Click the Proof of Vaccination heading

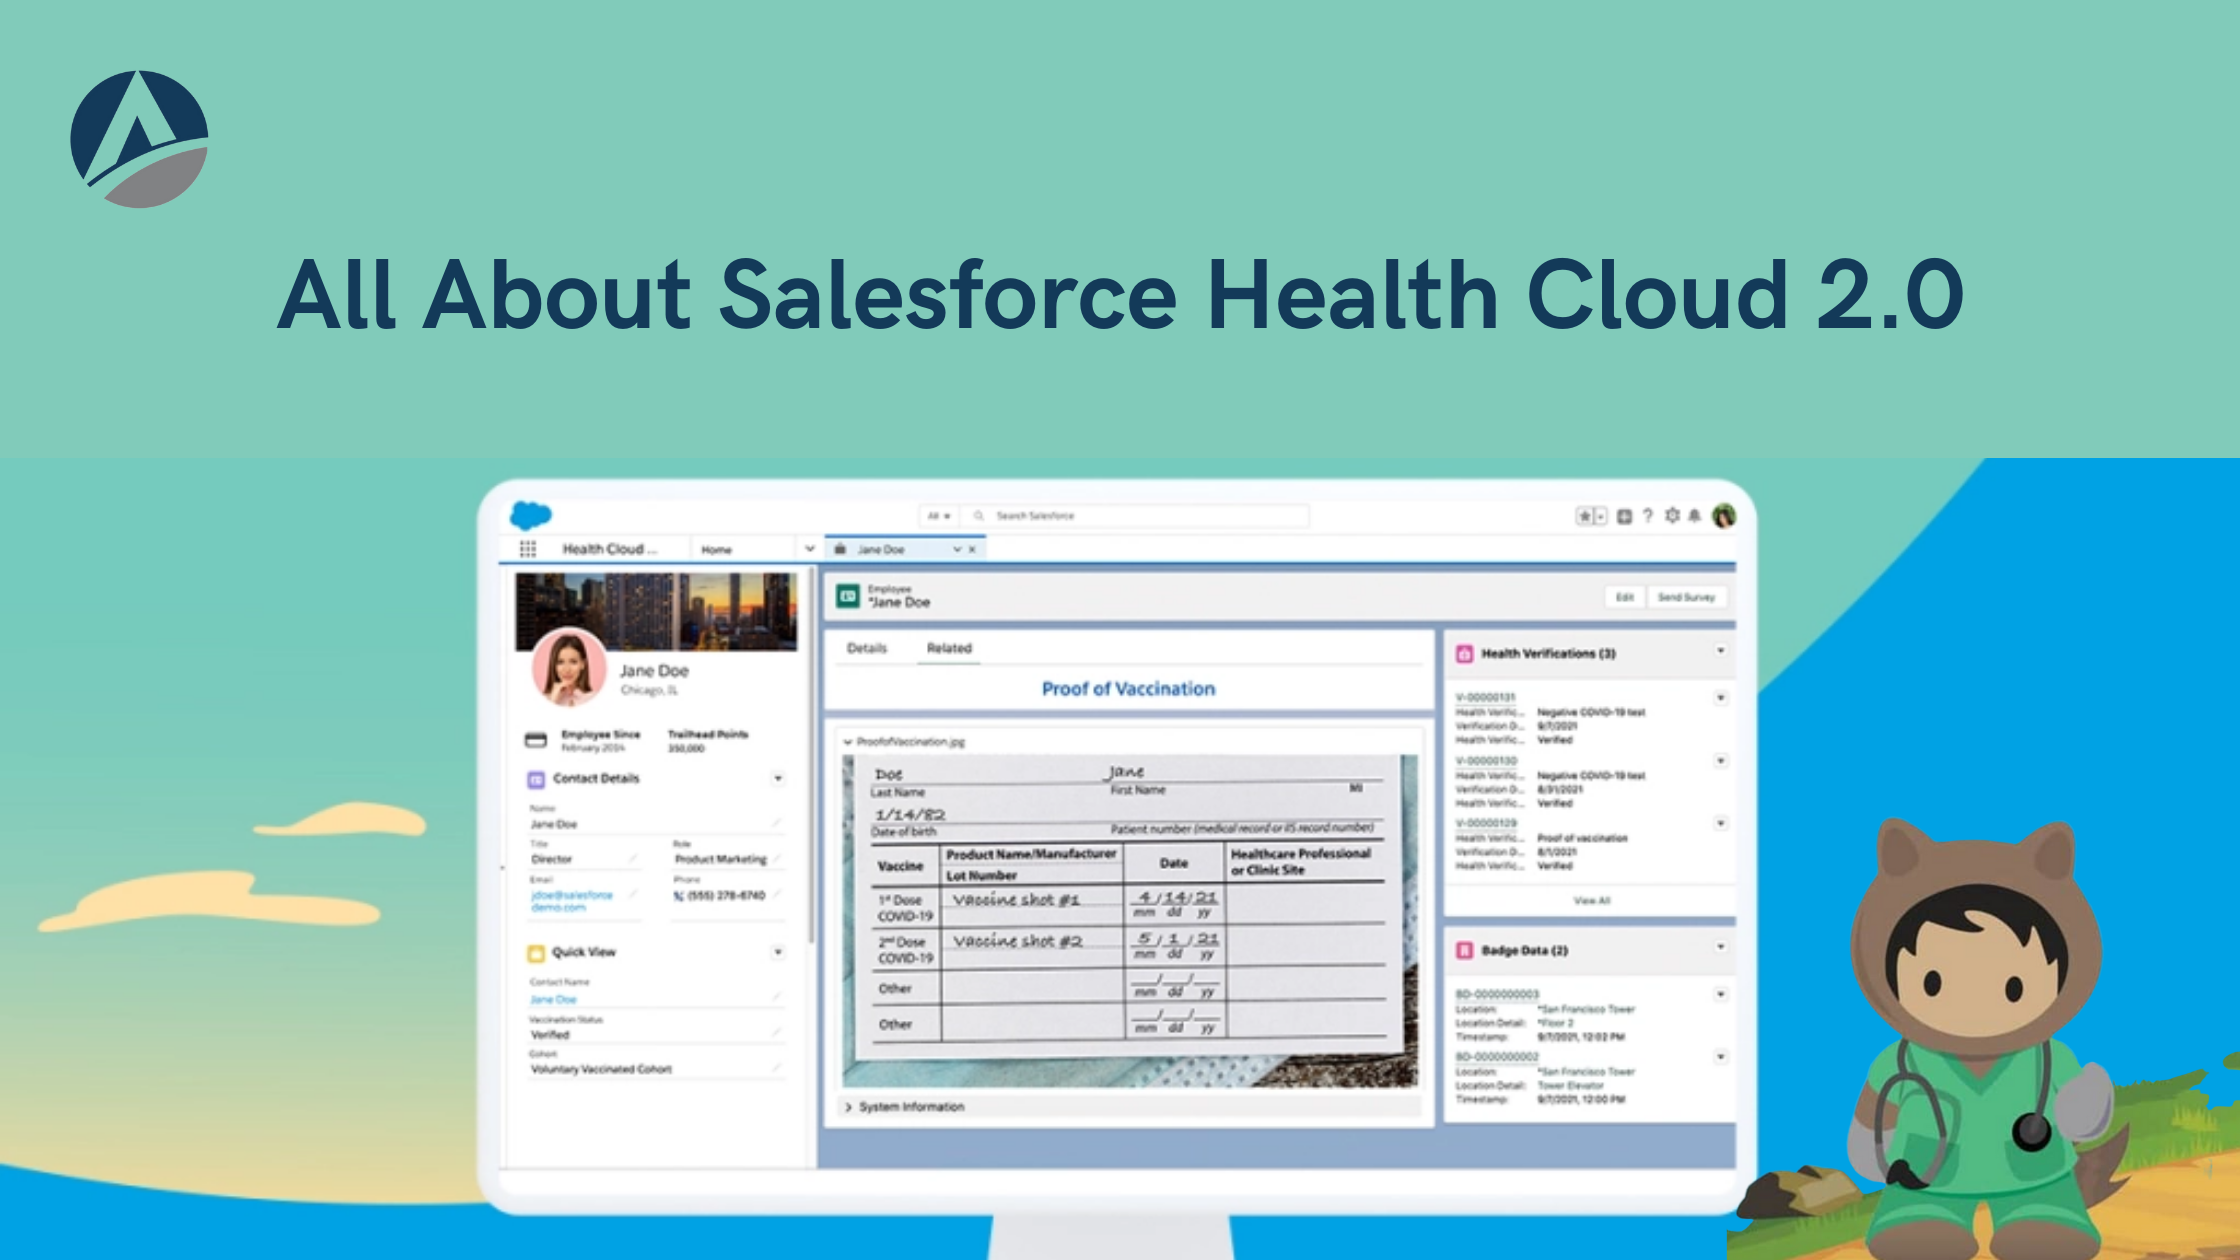click(x=1129, y=689)
